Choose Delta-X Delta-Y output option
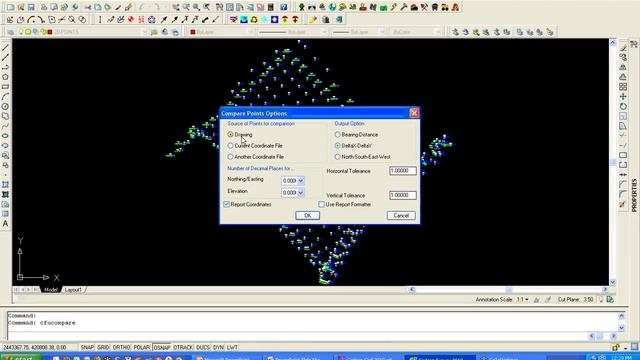 [x=338, y=145]
